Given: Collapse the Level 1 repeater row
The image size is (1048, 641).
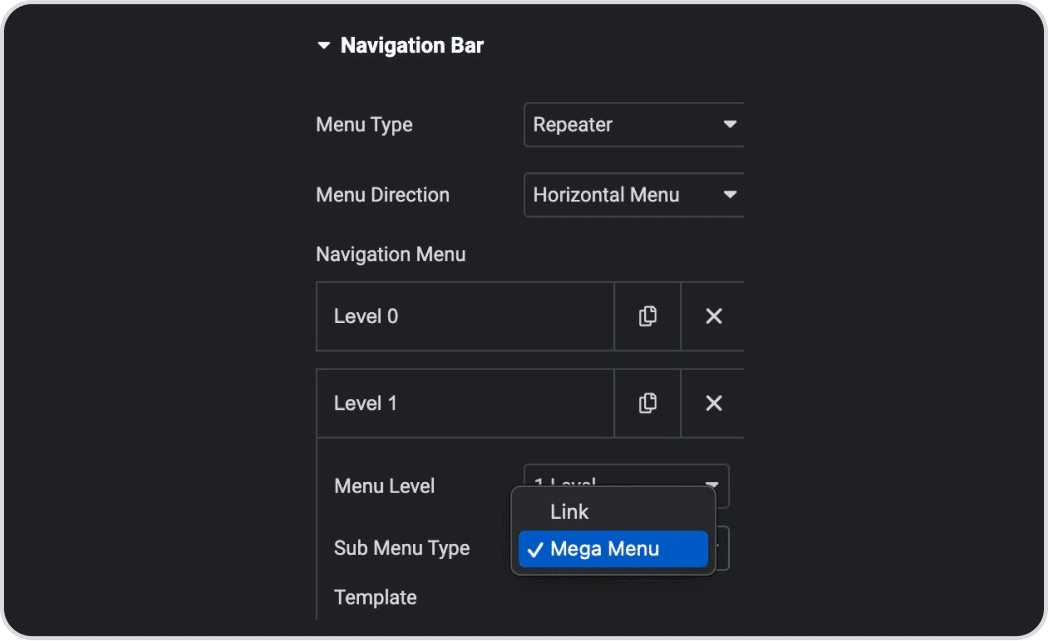Looking at the screenshot, I should [465, 403].
